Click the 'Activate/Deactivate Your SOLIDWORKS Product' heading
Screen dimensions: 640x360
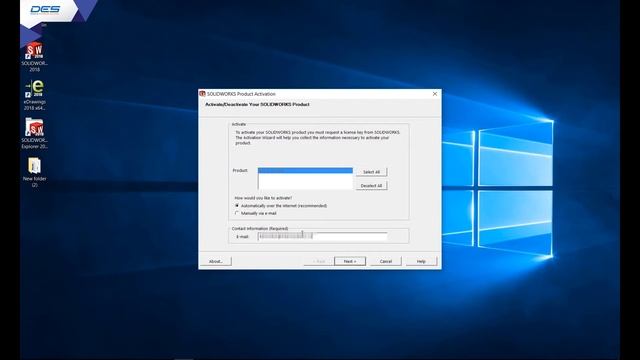point(257,104)
